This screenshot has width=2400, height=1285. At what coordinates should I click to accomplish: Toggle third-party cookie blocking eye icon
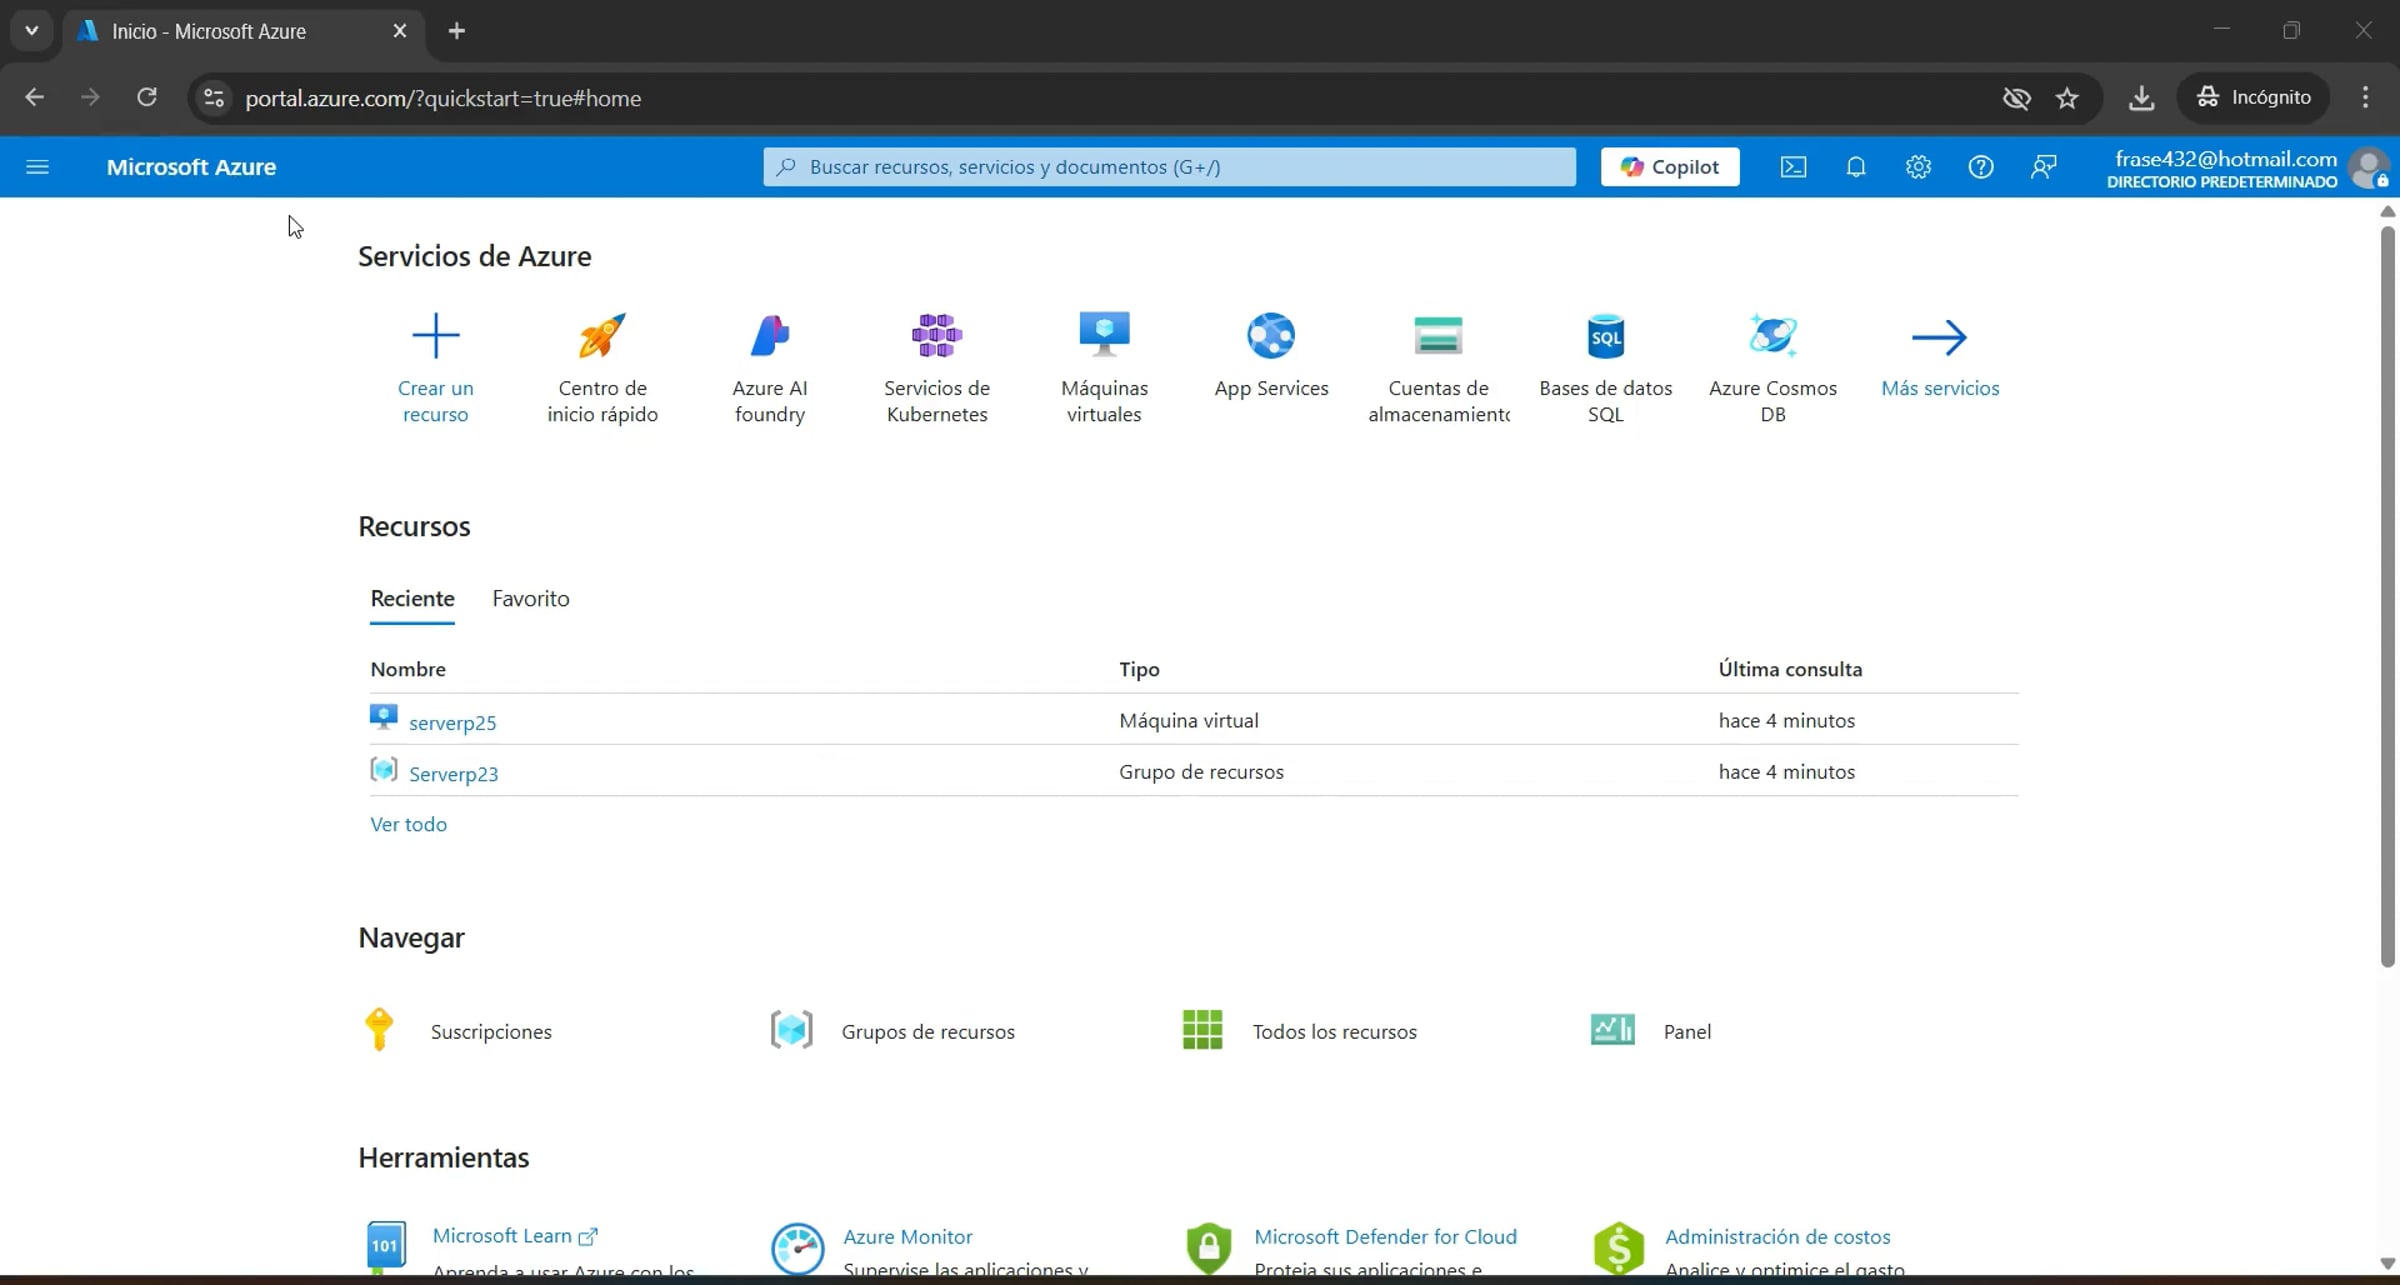click(2016, 98)
